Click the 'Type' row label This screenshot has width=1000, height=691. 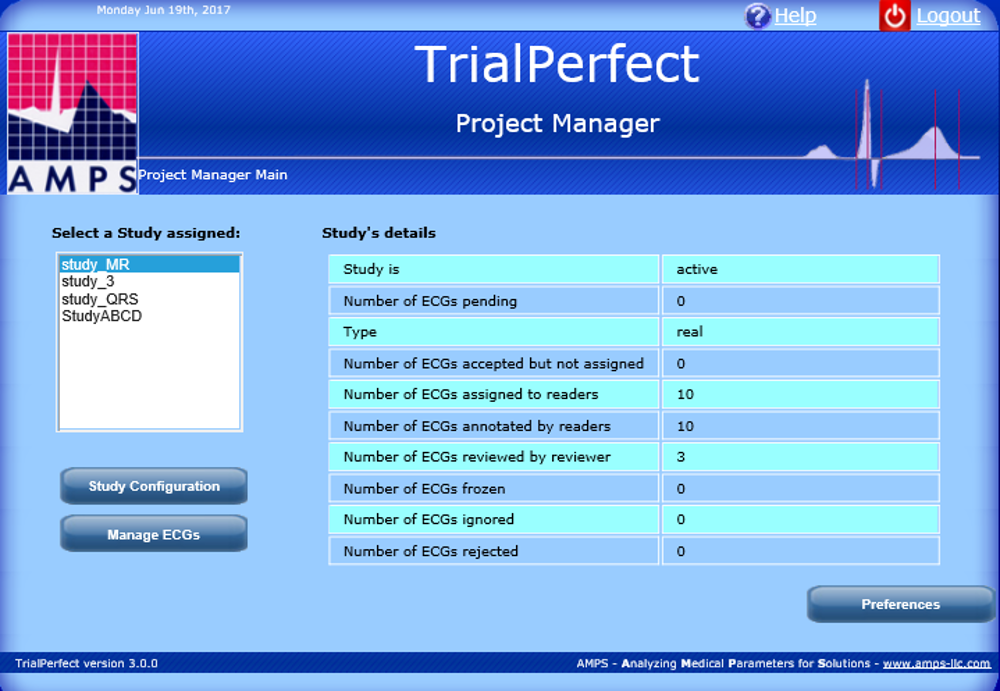click(x=360, y=332)
